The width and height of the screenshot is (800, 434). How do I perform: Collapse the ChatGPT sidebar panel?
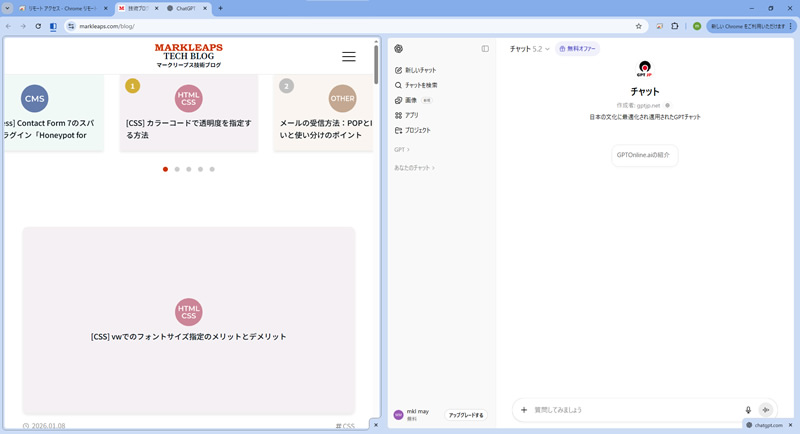485,48
